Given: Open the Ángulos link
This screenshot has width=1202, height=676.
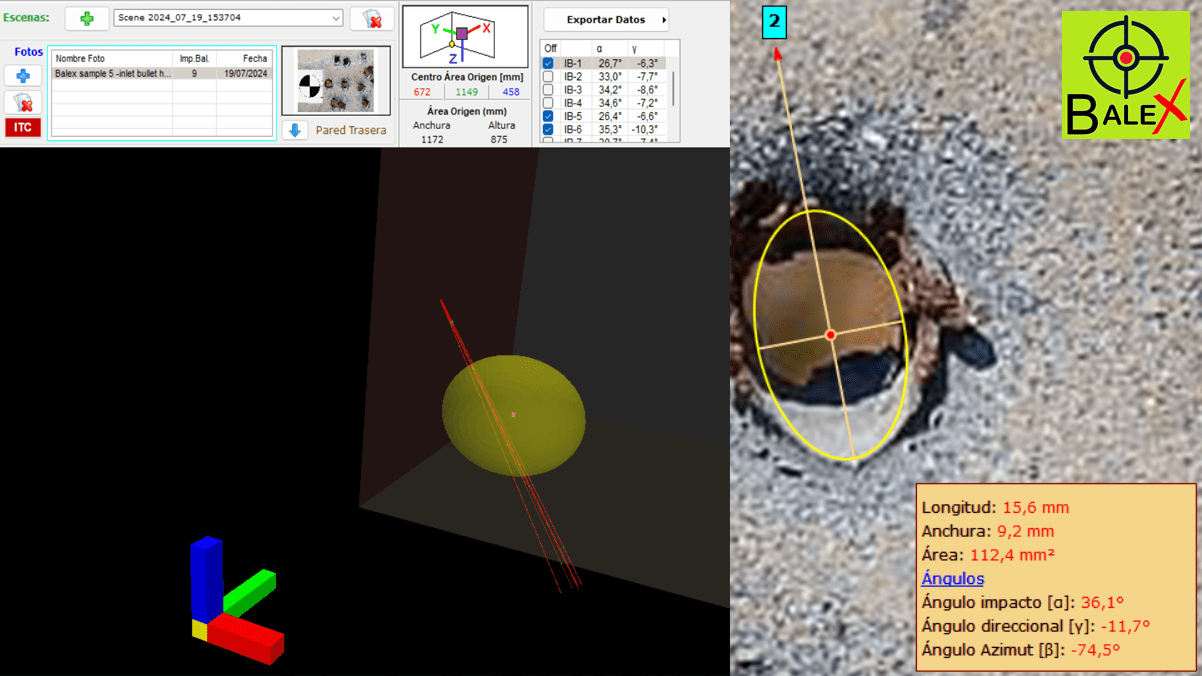Looking at the screenshot, I should [953, 579].
